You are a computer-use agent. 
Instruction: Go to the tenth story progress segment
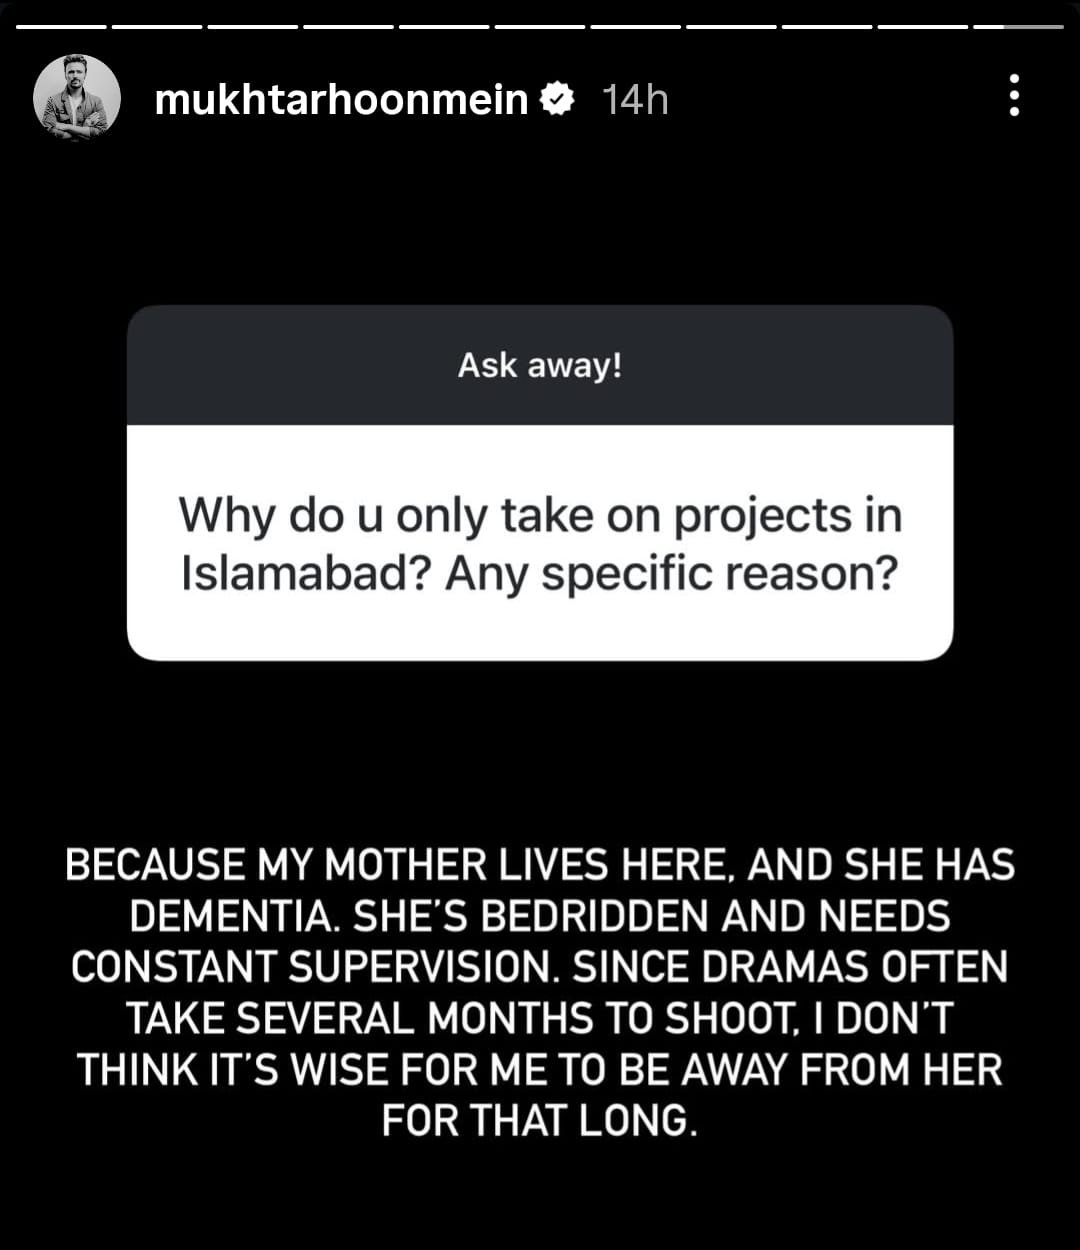pyautogui.click(x=923, y=26)
